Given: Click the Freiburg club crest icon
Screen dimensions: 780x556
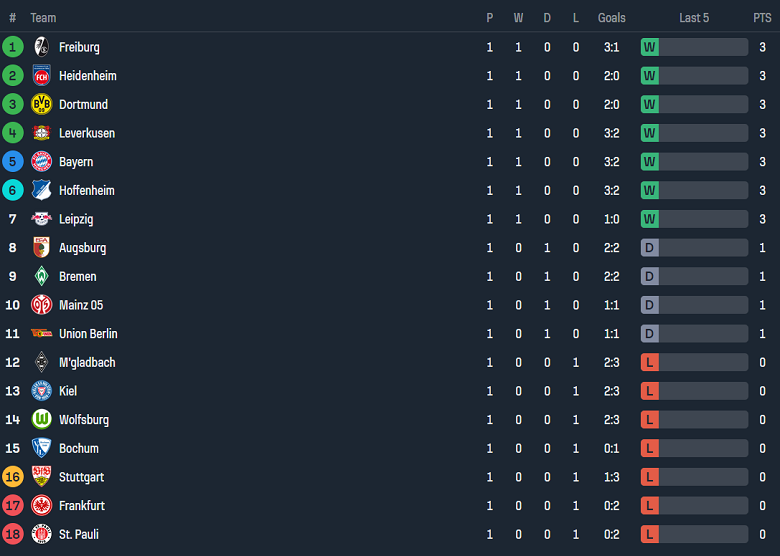Looking at the screenshot, I should pos(41,47).
